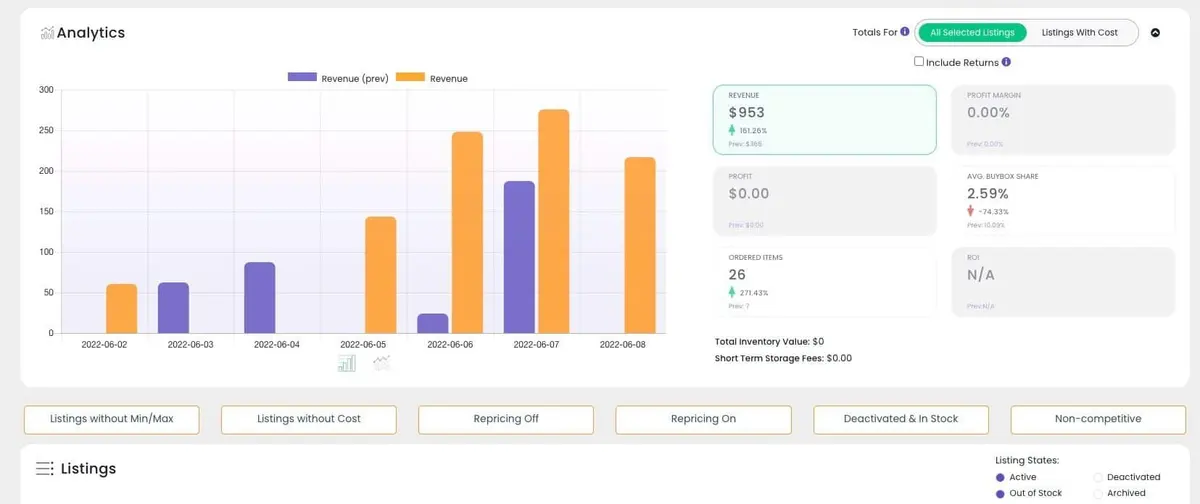Click the -74.33% buybox change value
Image resolution: width=1200 pixels, height=504 pixels.
994,212
